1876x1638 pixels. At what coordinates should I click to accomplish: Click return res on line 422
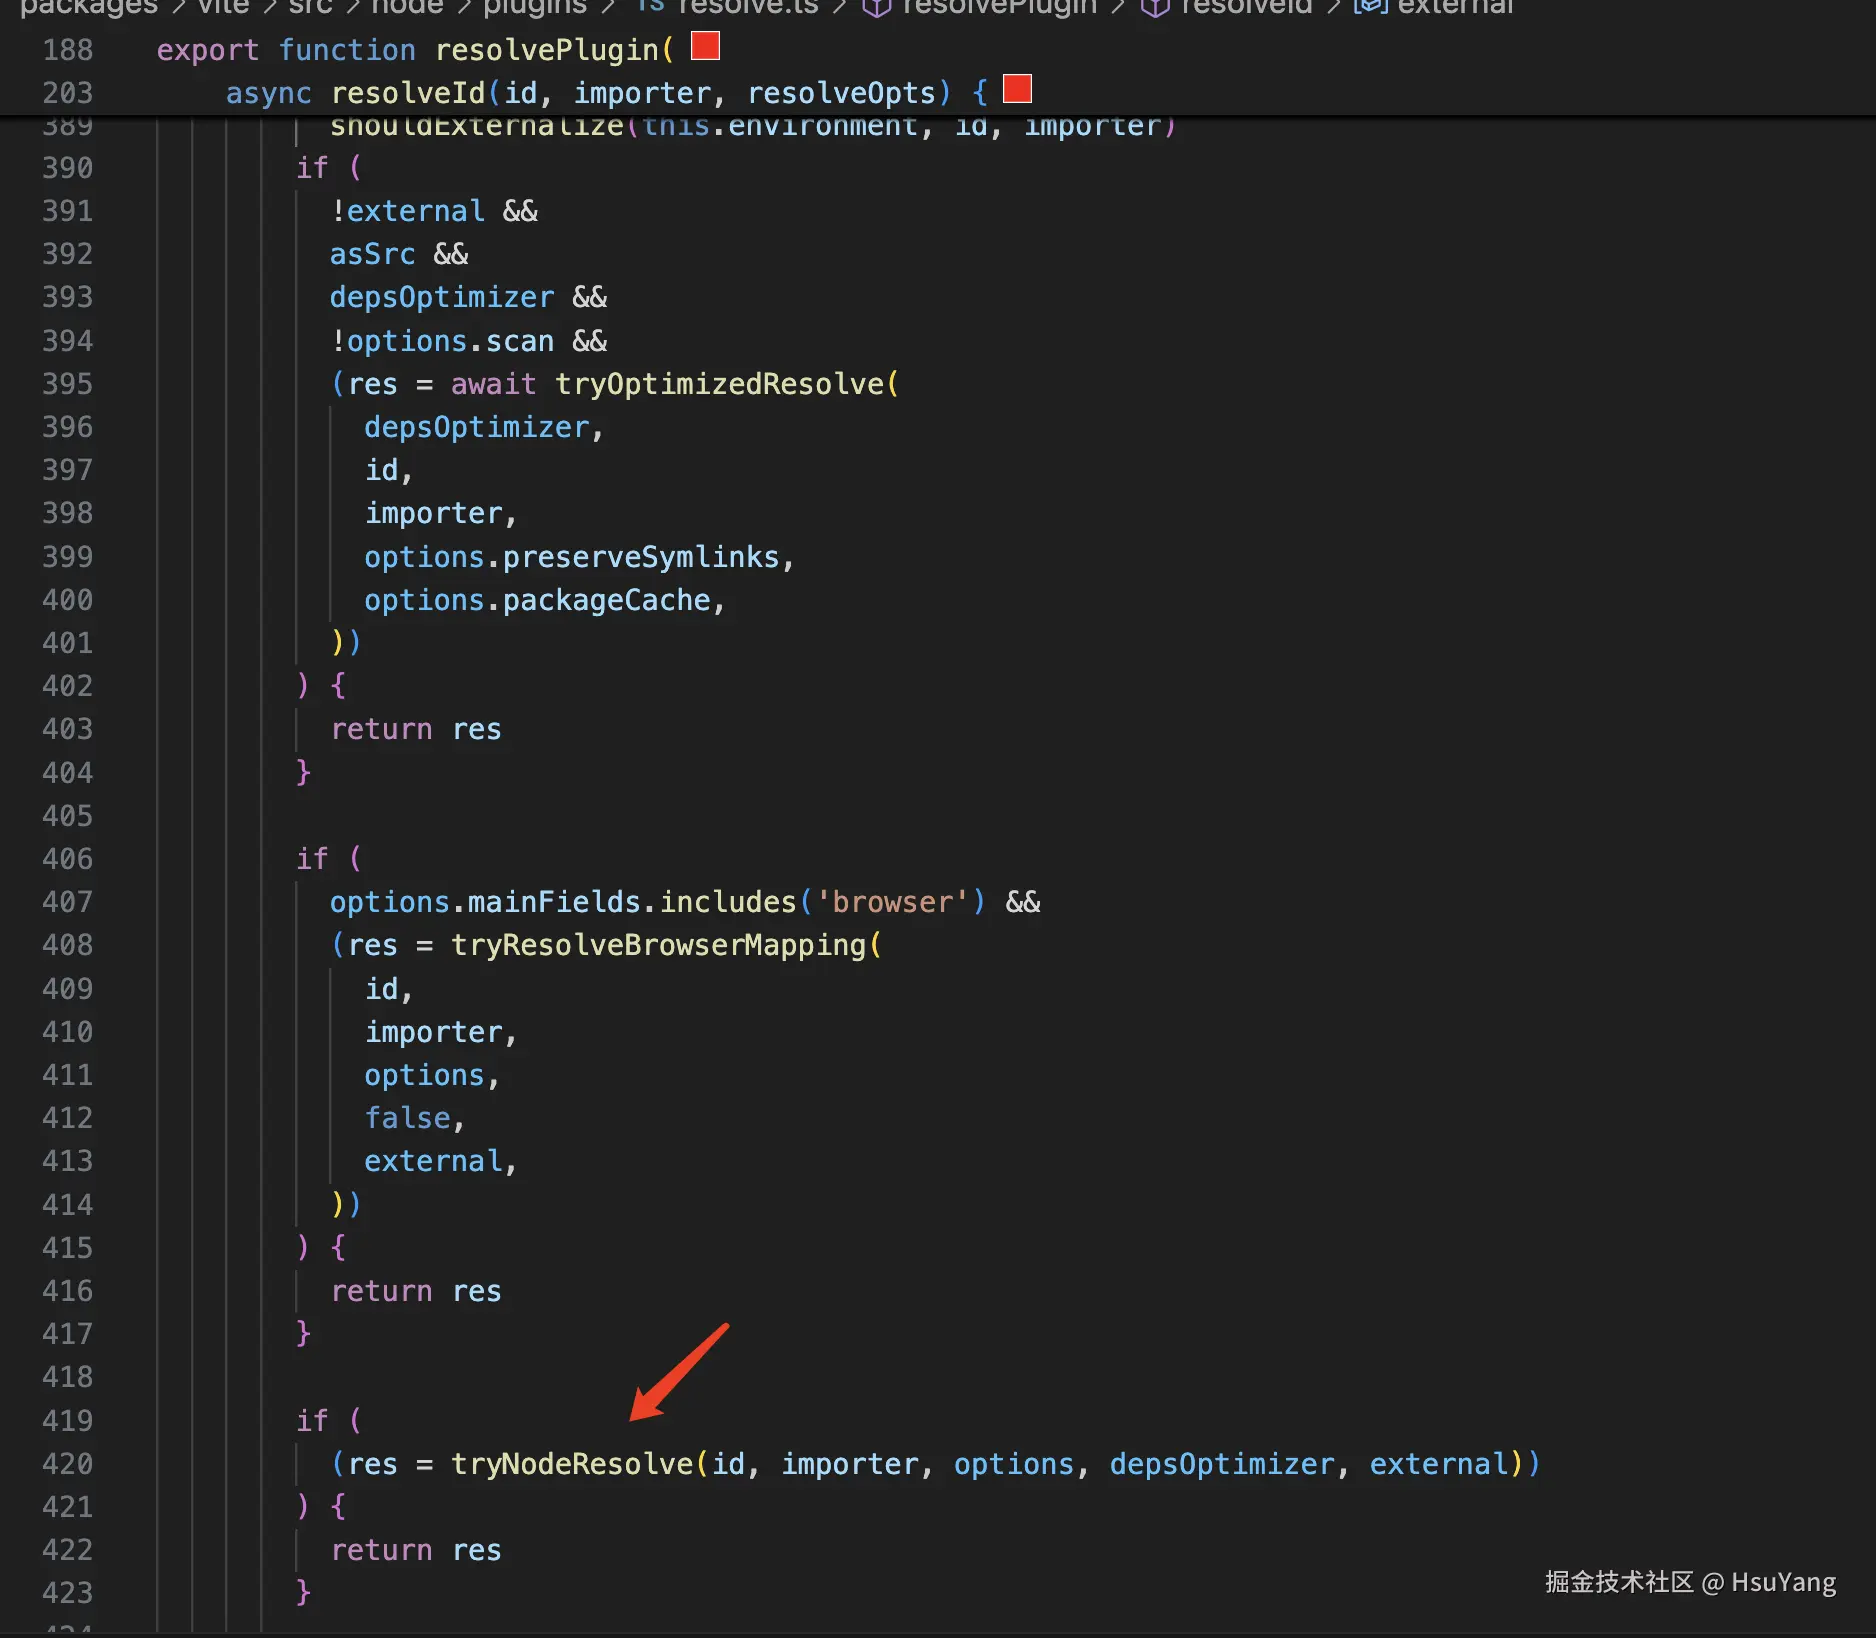pyautogui.click(x=416, y=1550)
